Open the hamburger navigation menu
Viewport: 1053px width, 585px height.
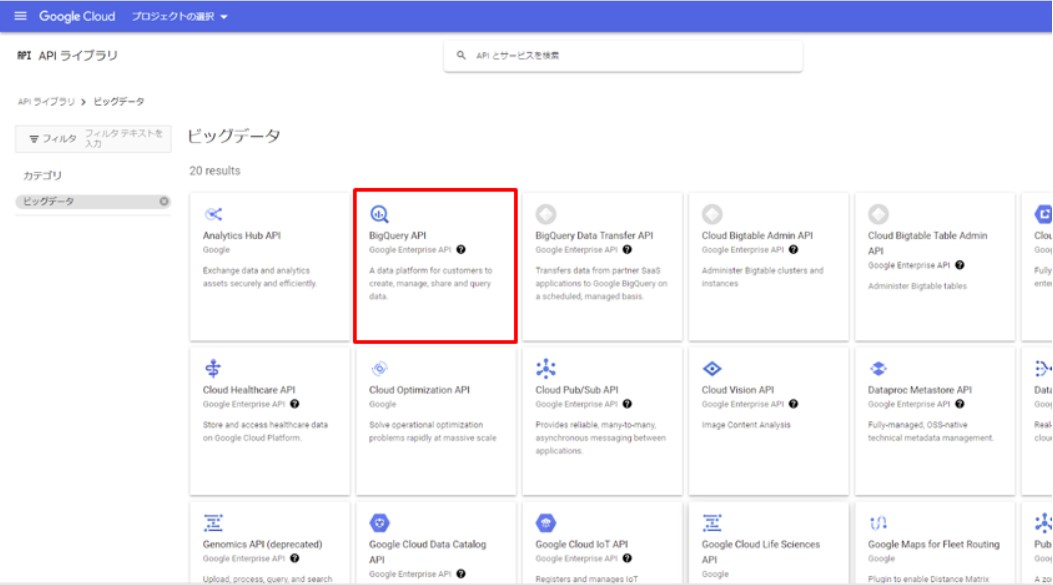[x=20, y=16]
